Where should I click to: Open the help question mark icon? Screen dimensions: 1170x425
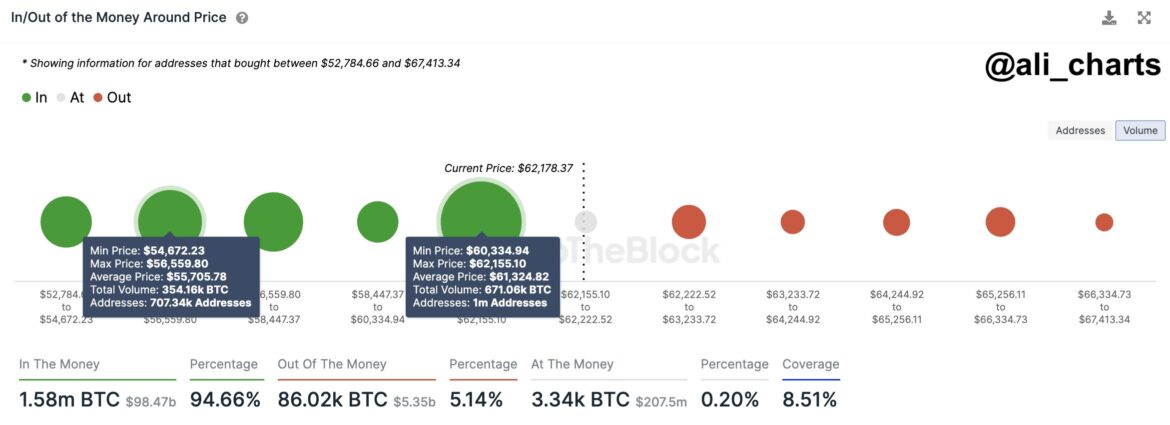click(242, 18)
